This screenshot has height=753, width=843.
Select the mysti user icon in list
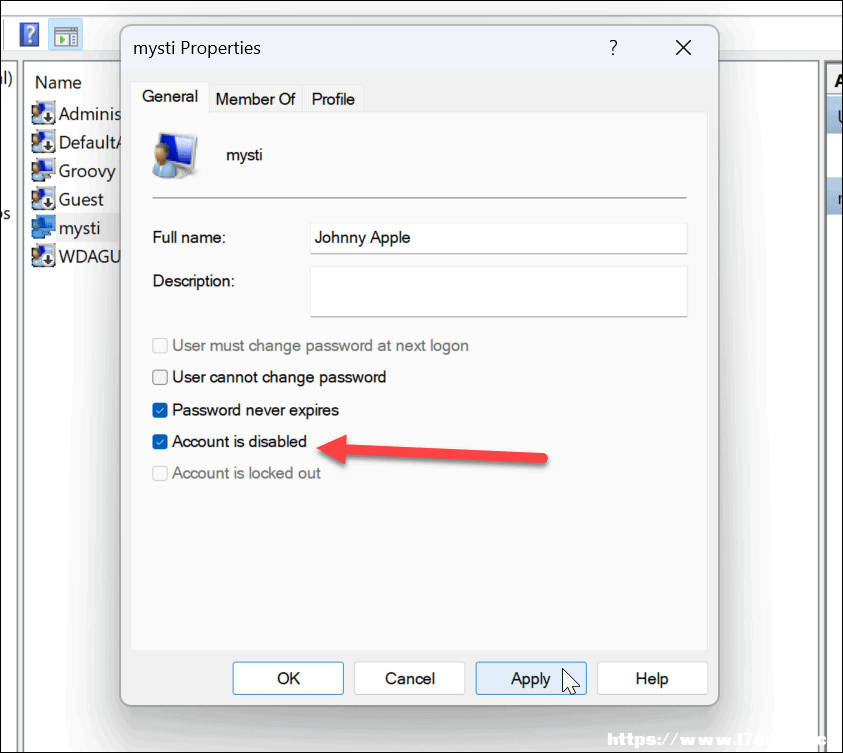click(43, 228)
